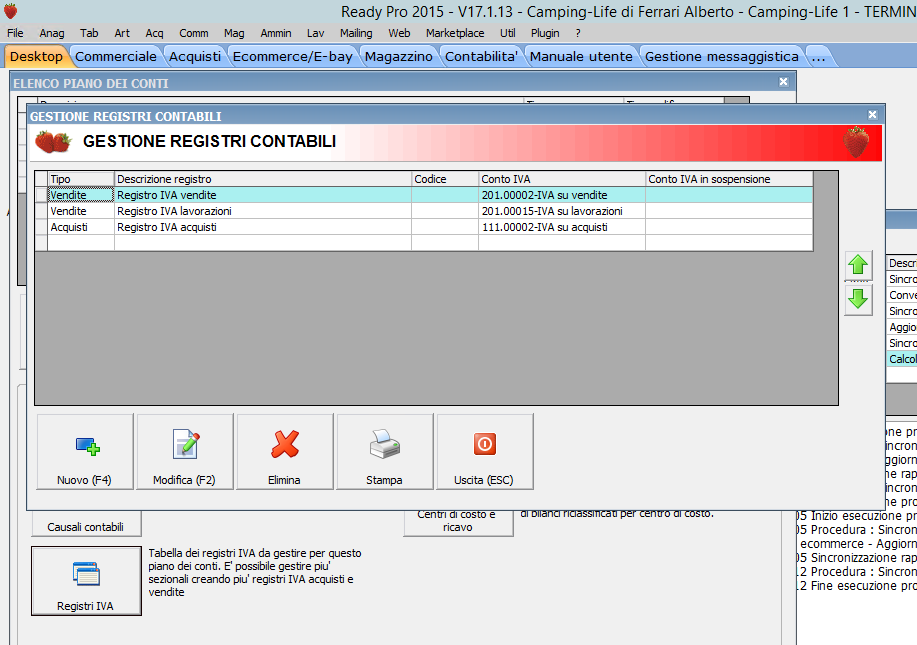Switch to the Magazzino tab
The height and width of the screenshot is (645, 917).
click(399, 57)
